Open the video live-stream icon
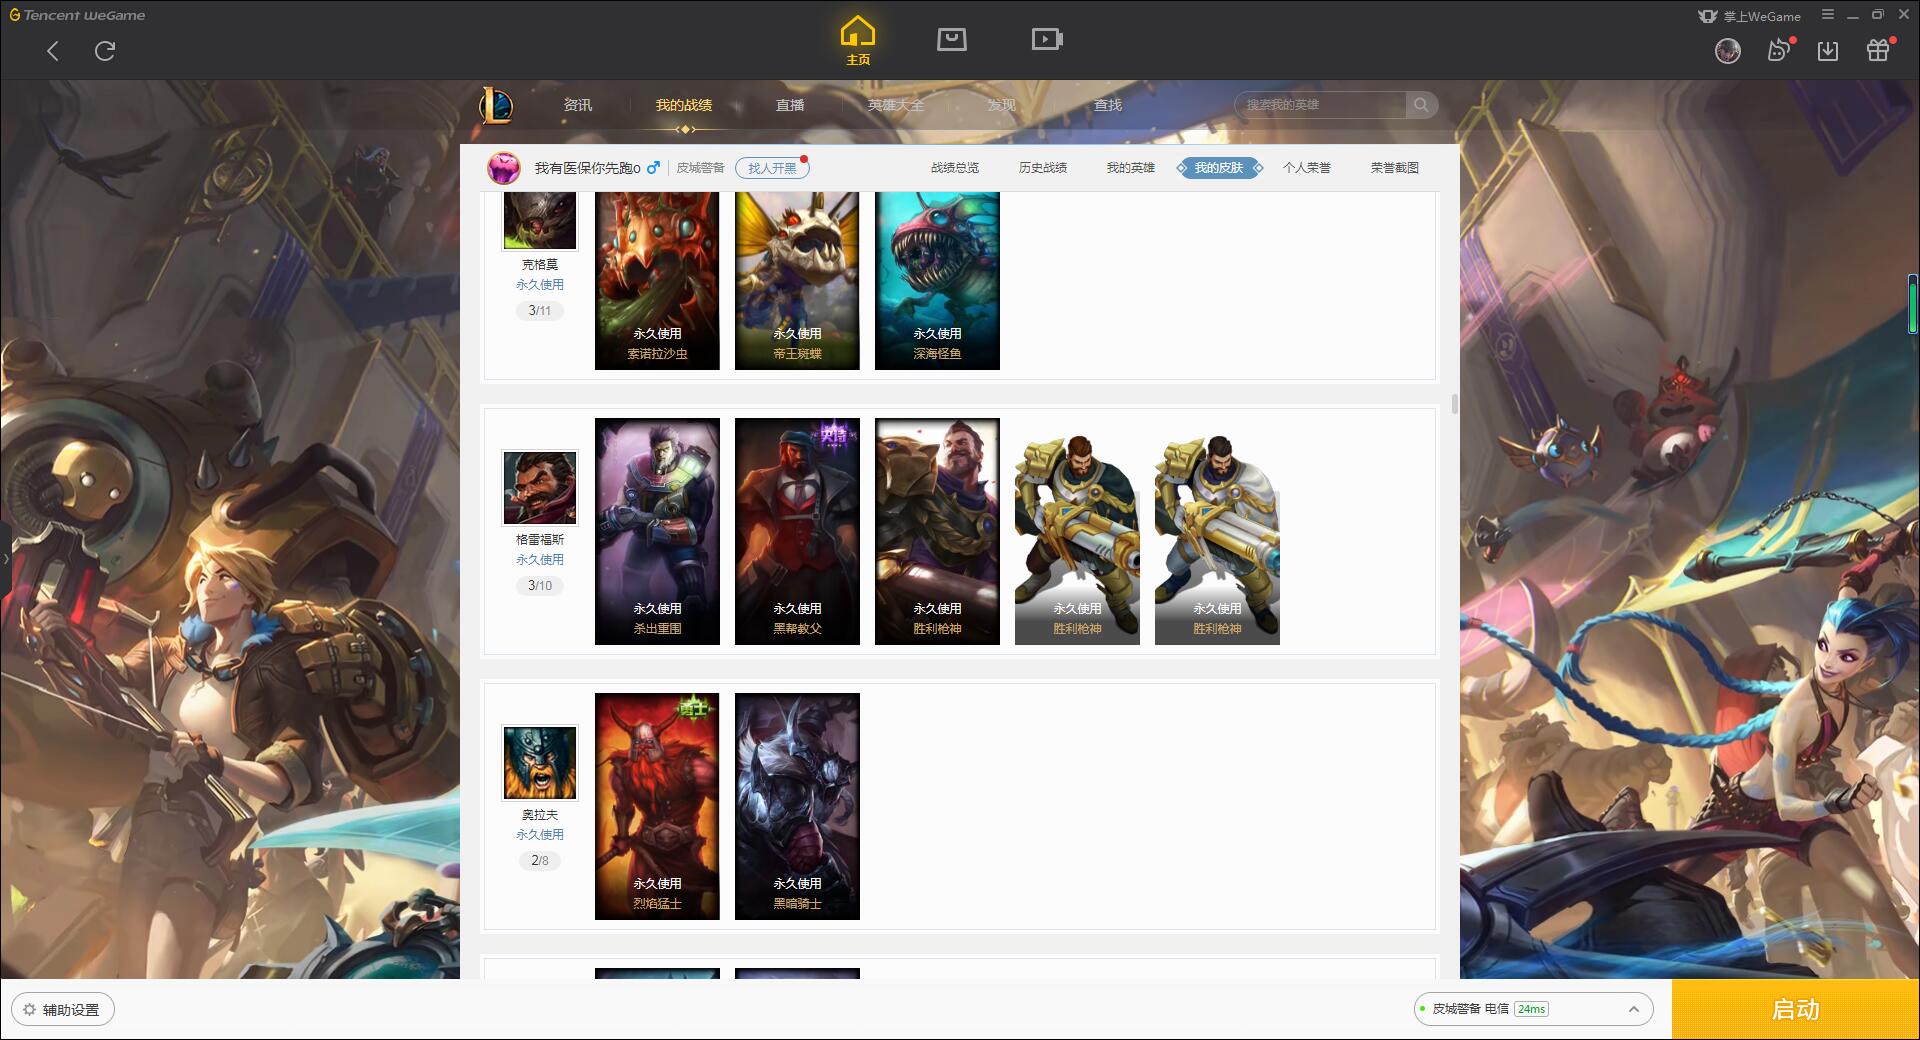The height and width of the screenshot is (1040, 1920). point(1047,39)
